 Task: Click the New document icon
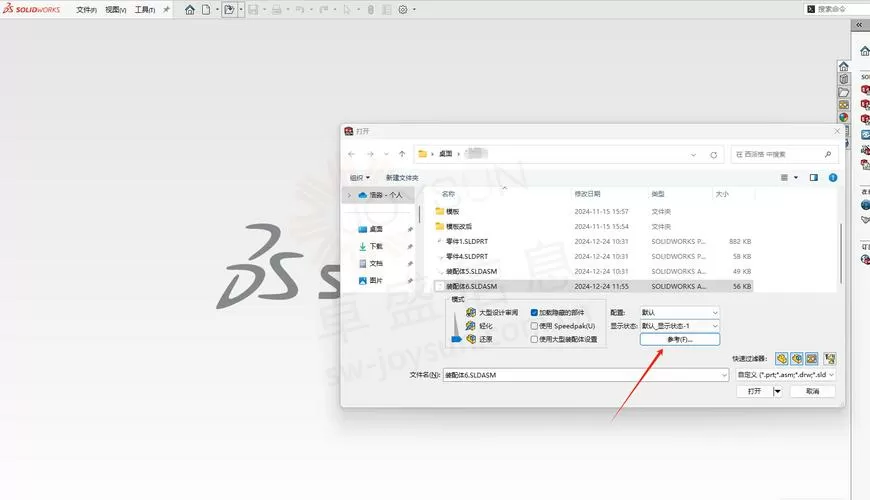(206, 9)
